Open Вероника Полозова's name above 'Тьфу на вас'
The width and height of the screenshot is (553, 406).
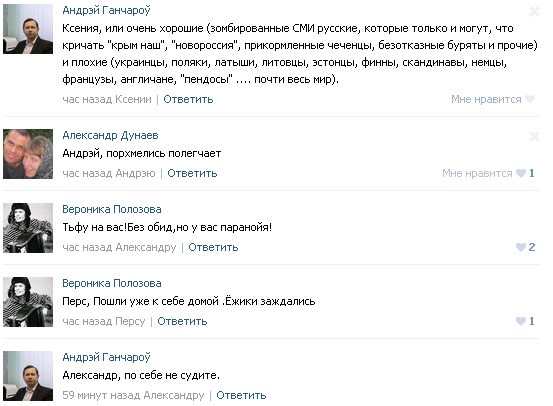coord(112,209)
